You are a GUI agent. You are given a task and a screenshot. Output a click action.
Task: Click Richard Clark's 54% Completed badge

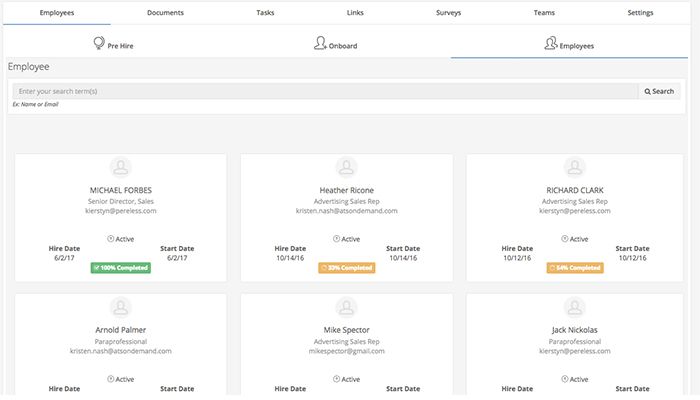click(x=573, y=268)
